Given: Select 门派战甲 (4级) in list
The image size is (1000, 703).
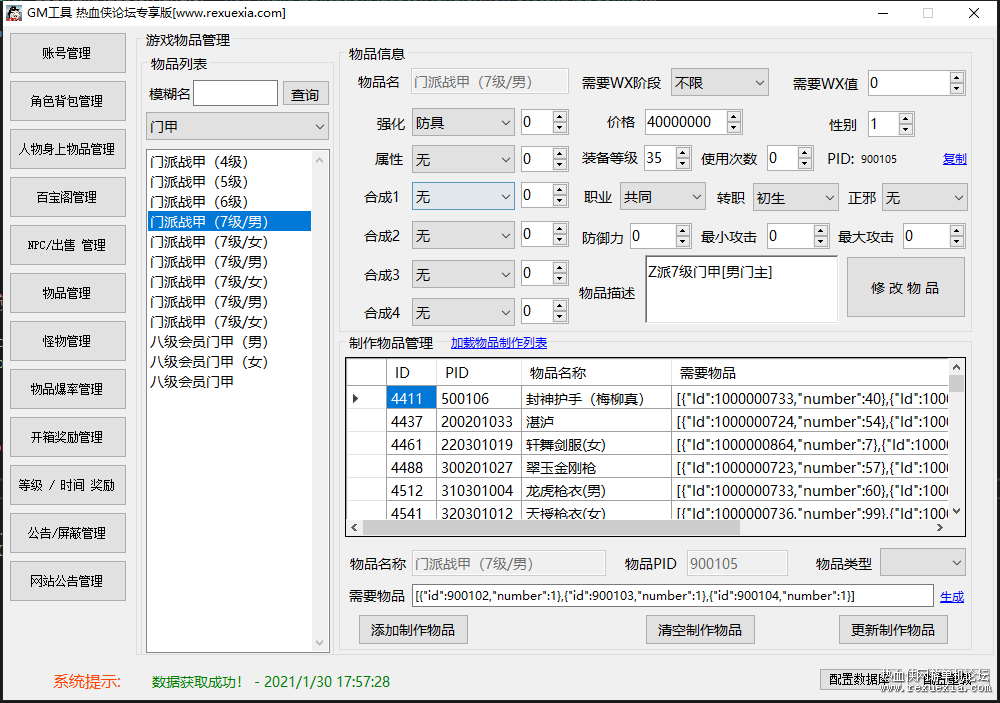Looking at the screenshot, I should click(230, 162).
